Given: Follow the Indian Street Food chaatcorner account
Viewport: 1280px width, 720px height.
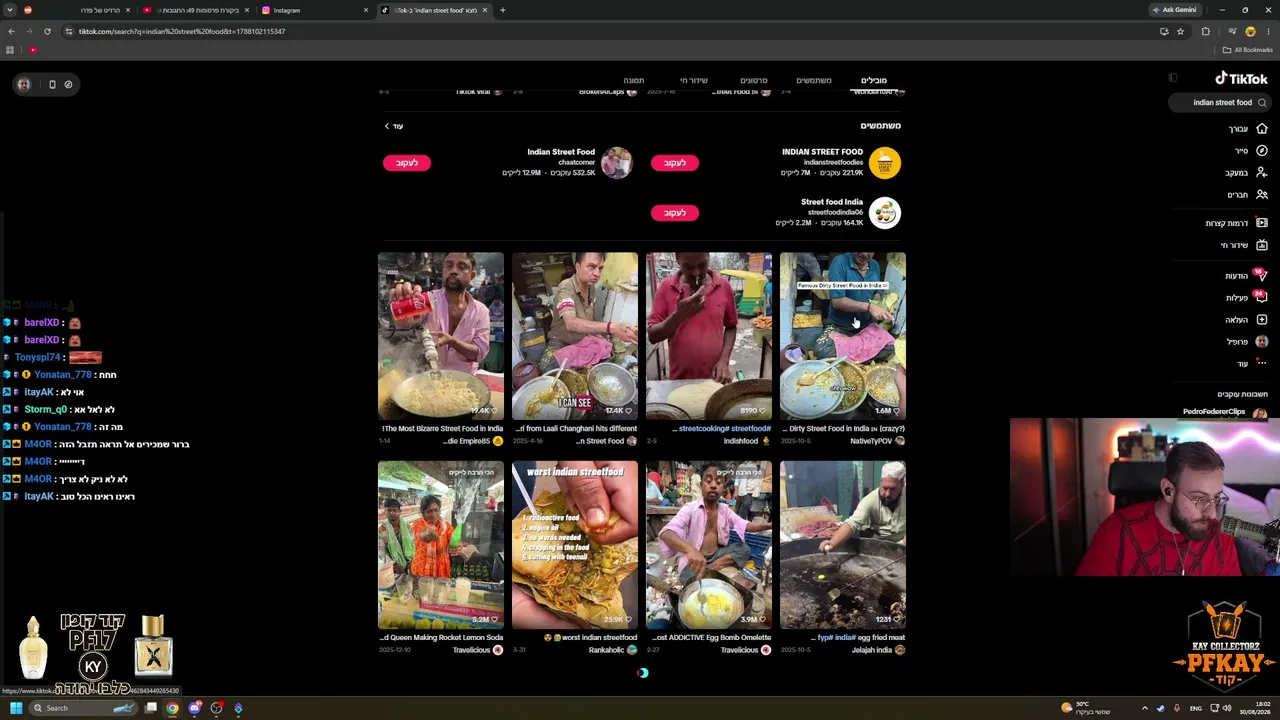Looking at the screenshot, I should [x=407, y=163].
